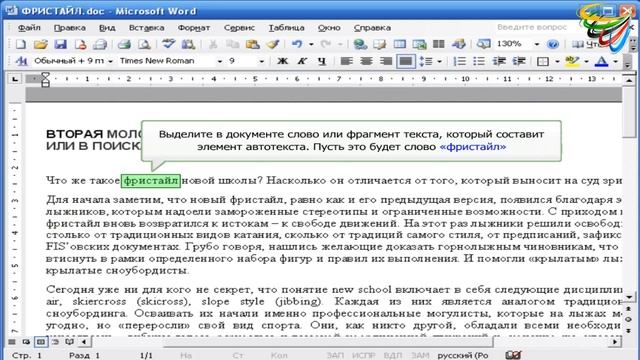Click highlighted word фристайл in document
The width and height of the screenshot is (640, 360).
click(x=151, y=180)
